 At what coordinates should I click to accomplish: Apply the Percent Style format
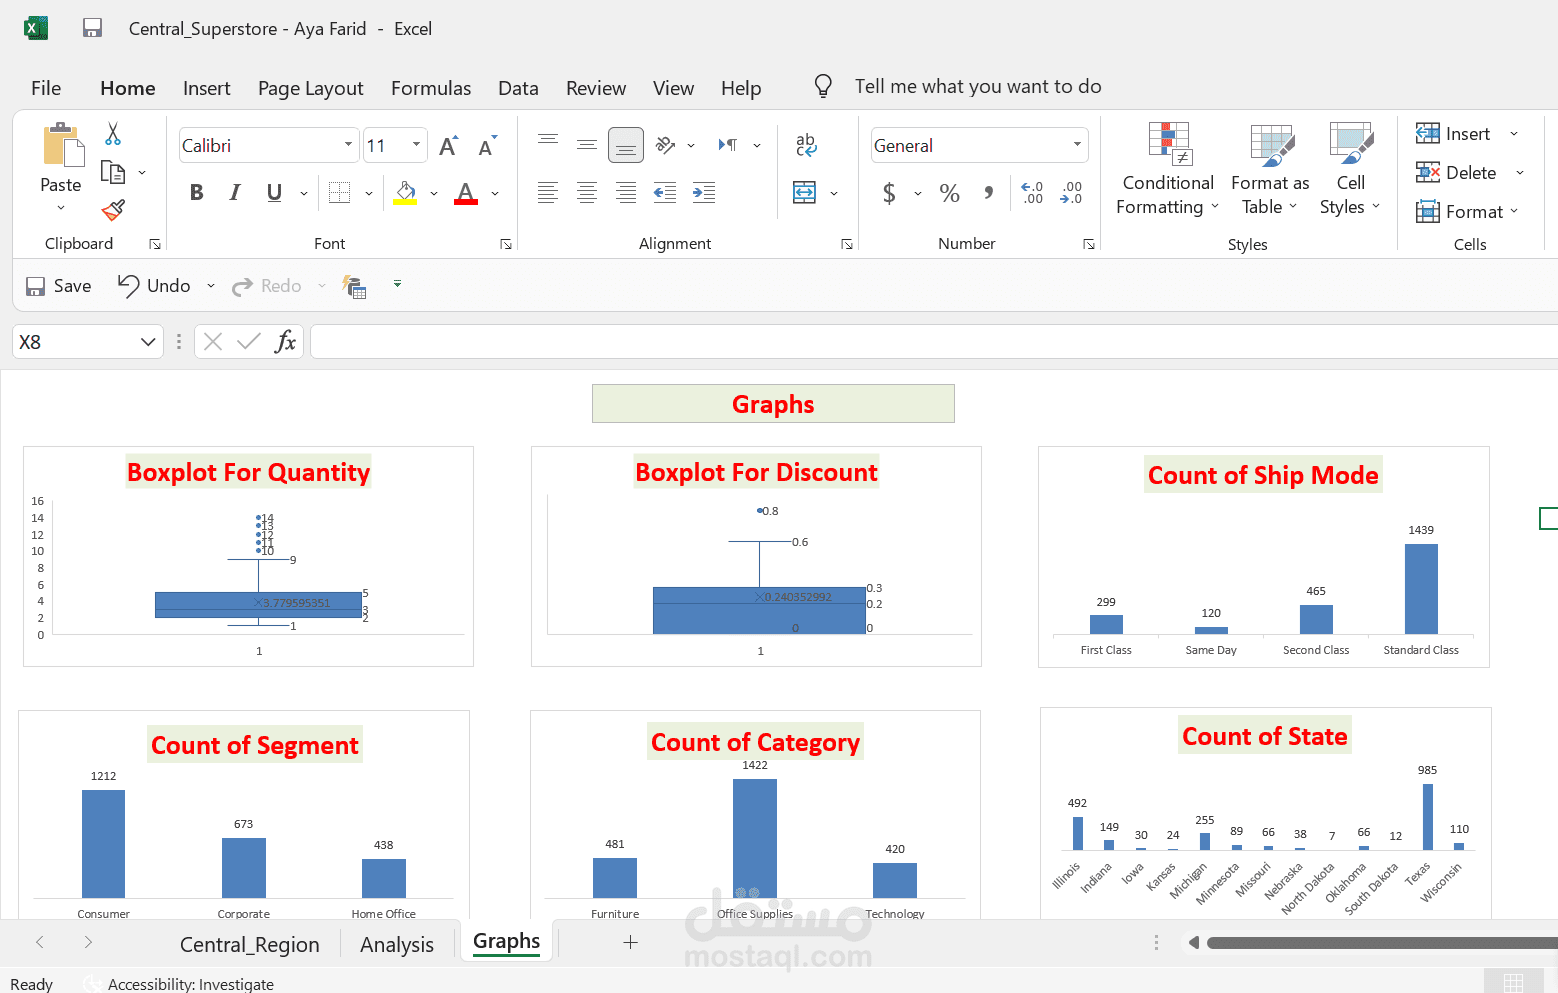pos(950,193)
